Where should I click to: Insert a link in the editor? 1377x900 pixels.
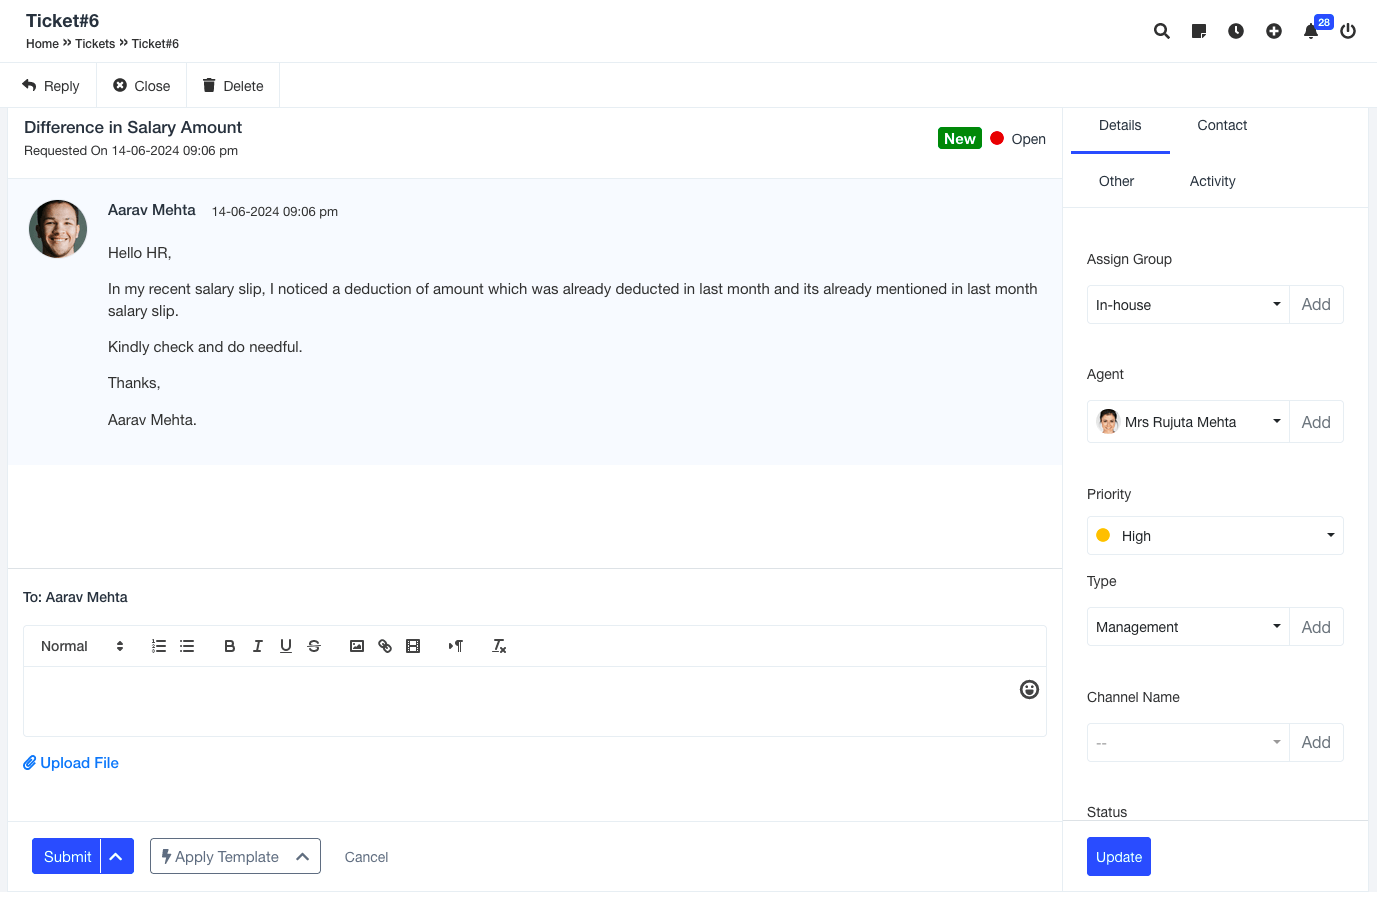[x=385, y=646]
